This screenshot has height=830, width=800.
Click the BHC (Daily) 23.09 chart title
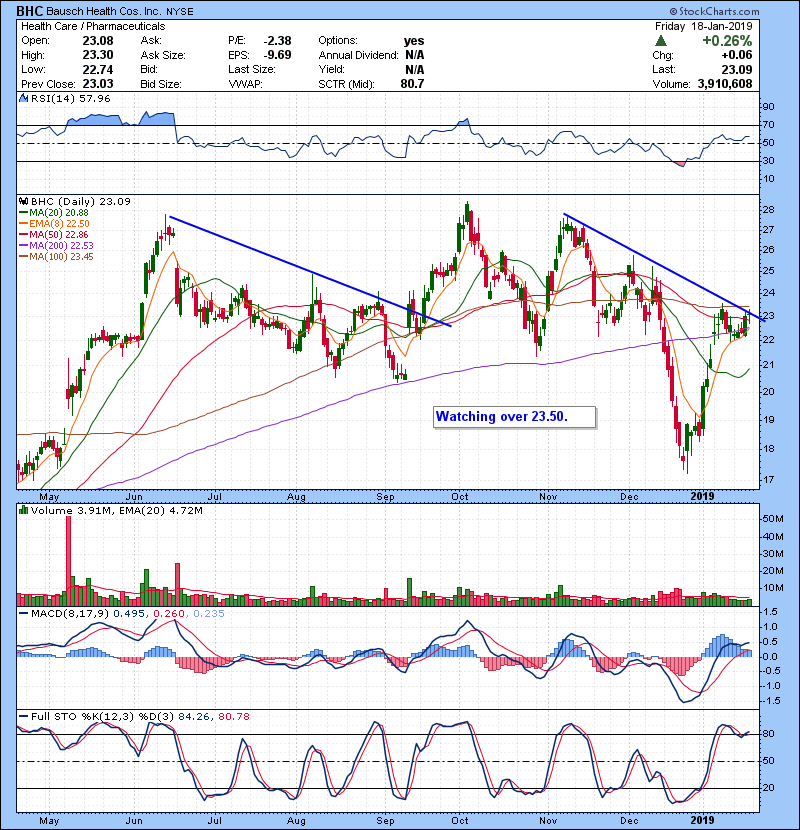click(x=80, y=201)
